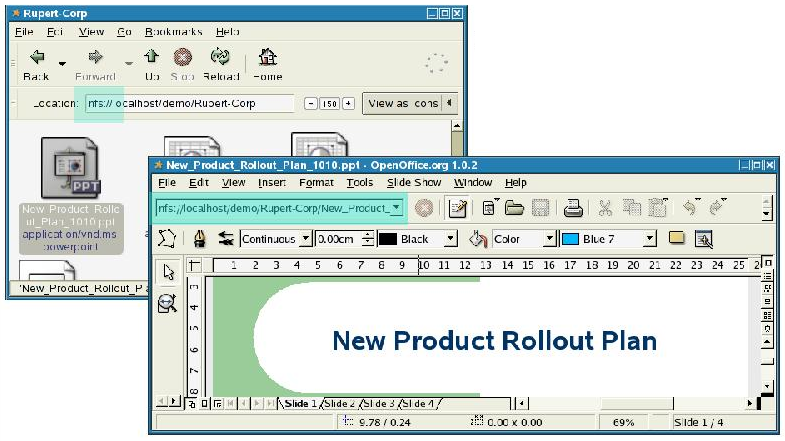The height and width of the screenshot is (441, 785).
Task: Click the Edit Points icon
Action: coord(167,239)
